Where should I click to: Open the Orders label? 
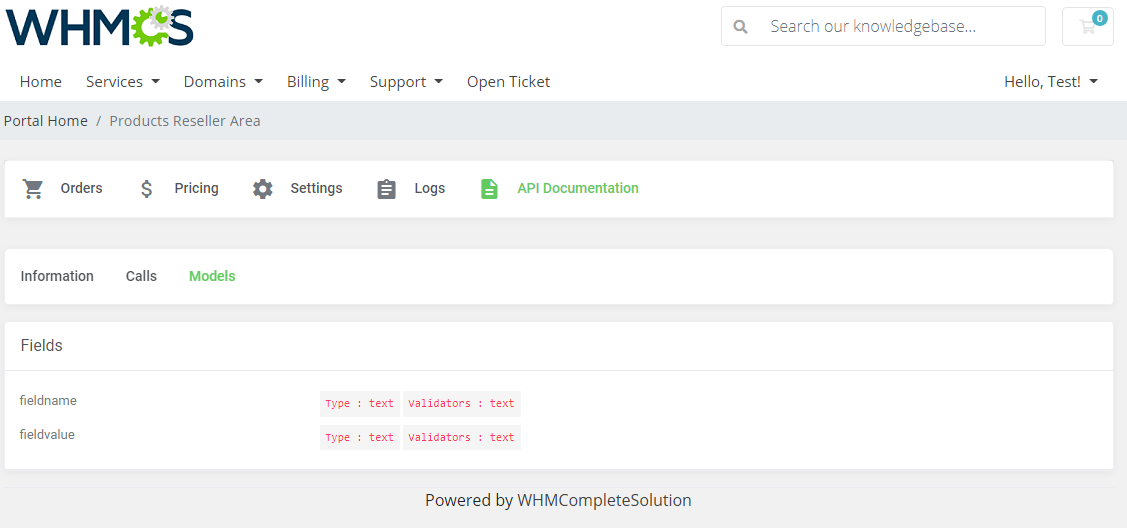[81, 188]
